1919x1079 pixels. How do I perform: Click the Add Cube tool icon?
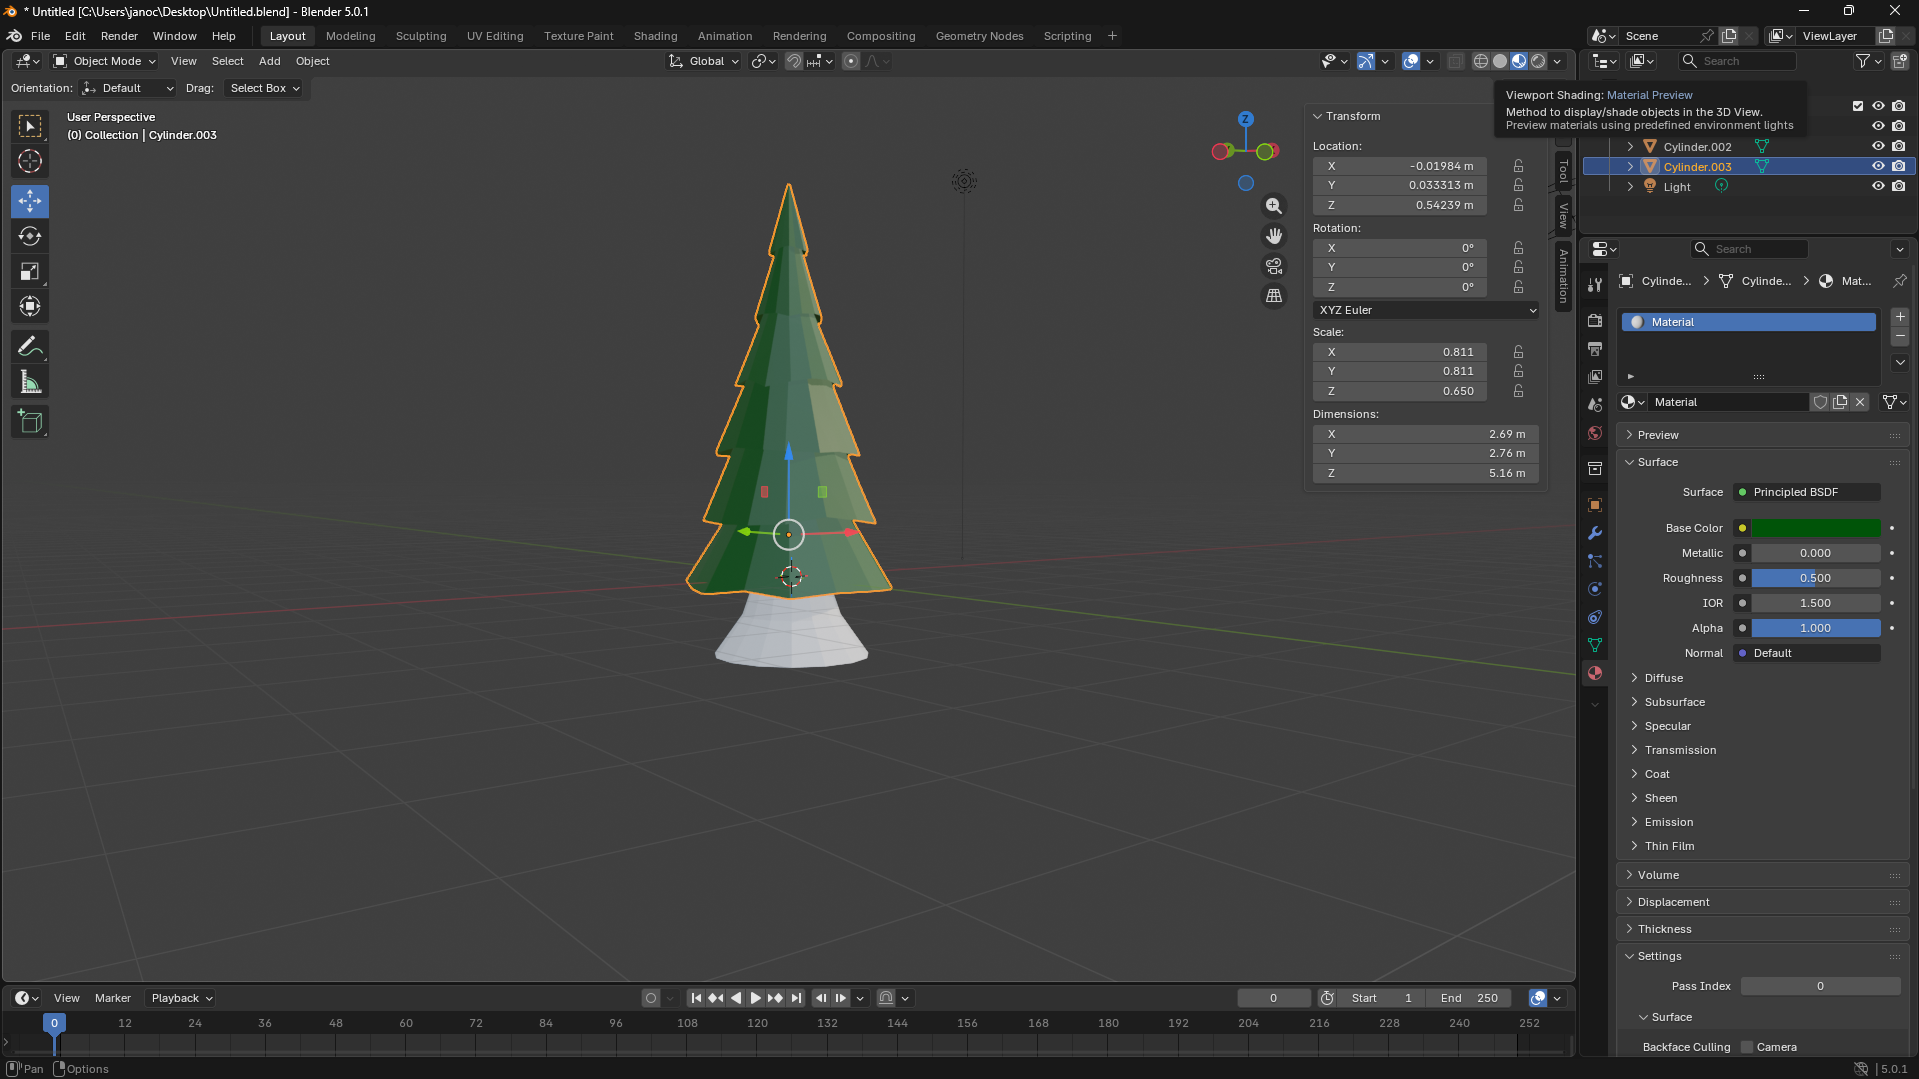pyautogui.click(x=30, y=422)
